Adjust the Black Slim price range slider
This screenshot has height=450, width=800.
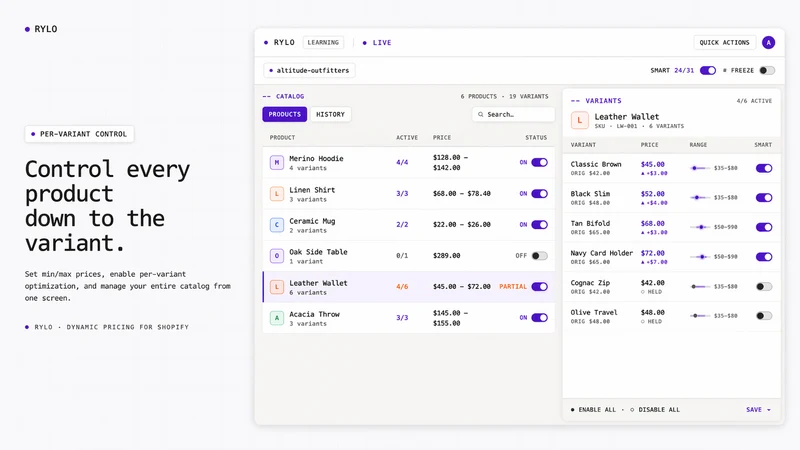[699, 197]
